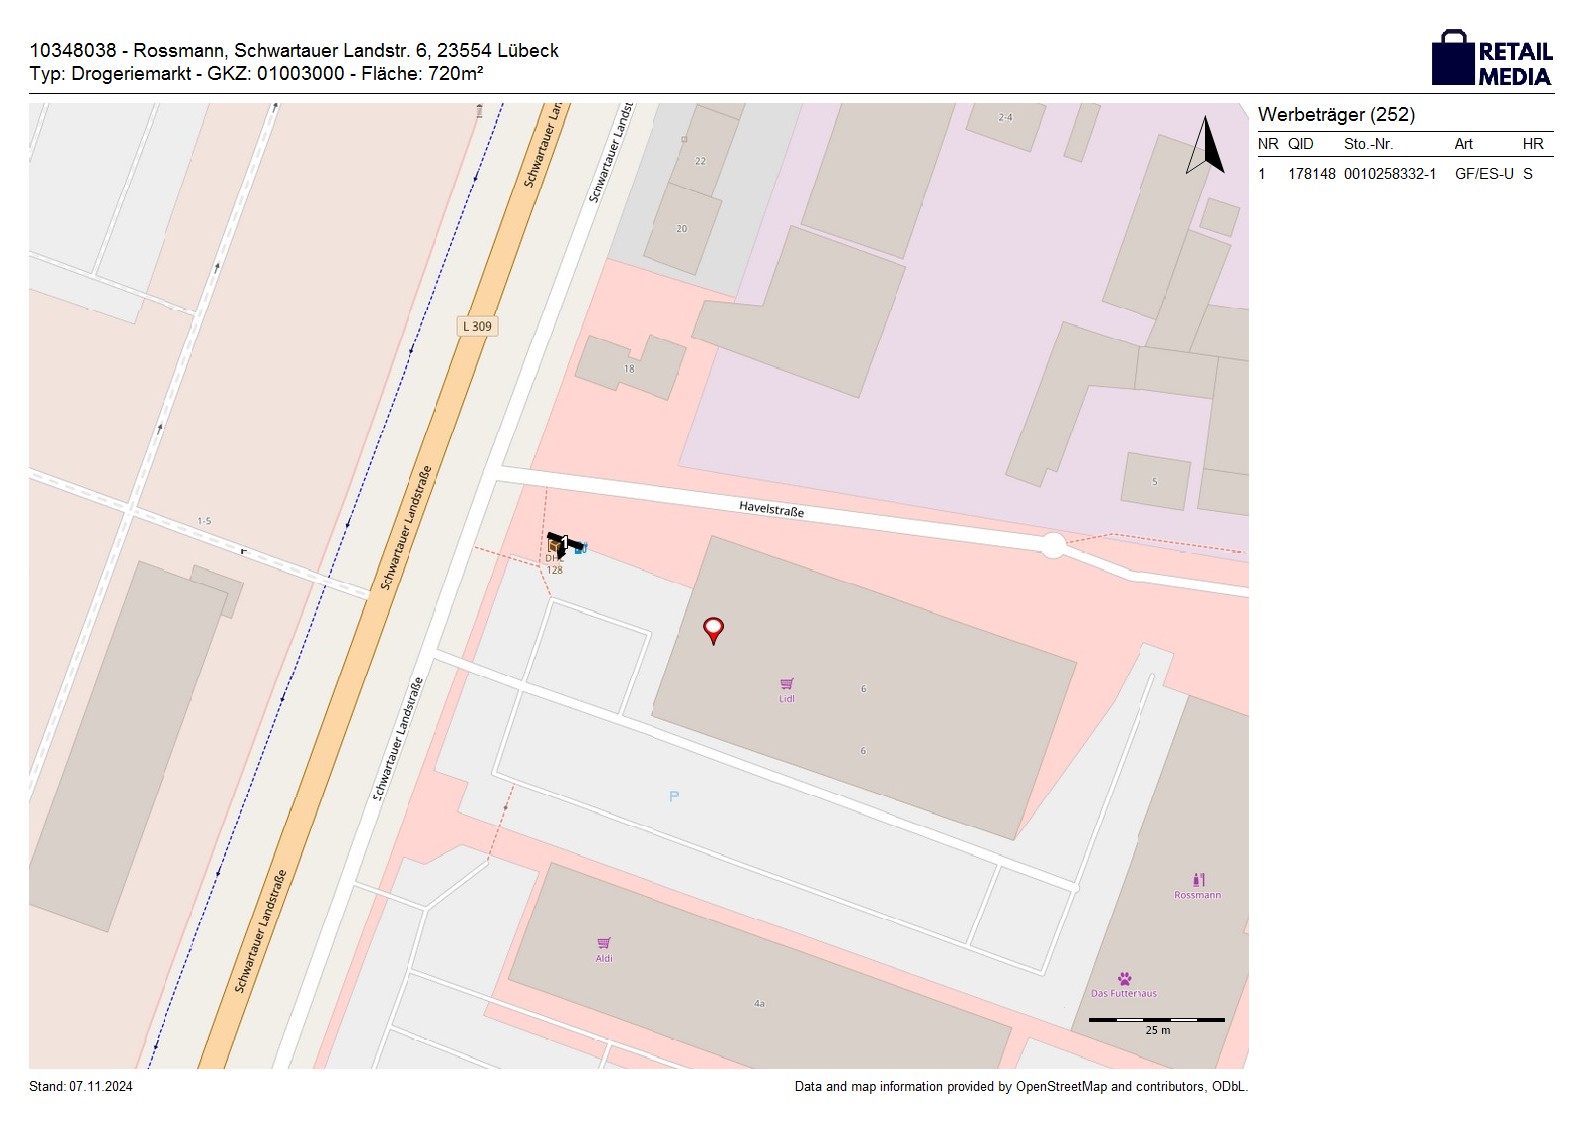The height and width of the screenshot is (1123, 1587).
Task: Click the DHL parcel box icon
Action: click(555, 547)
